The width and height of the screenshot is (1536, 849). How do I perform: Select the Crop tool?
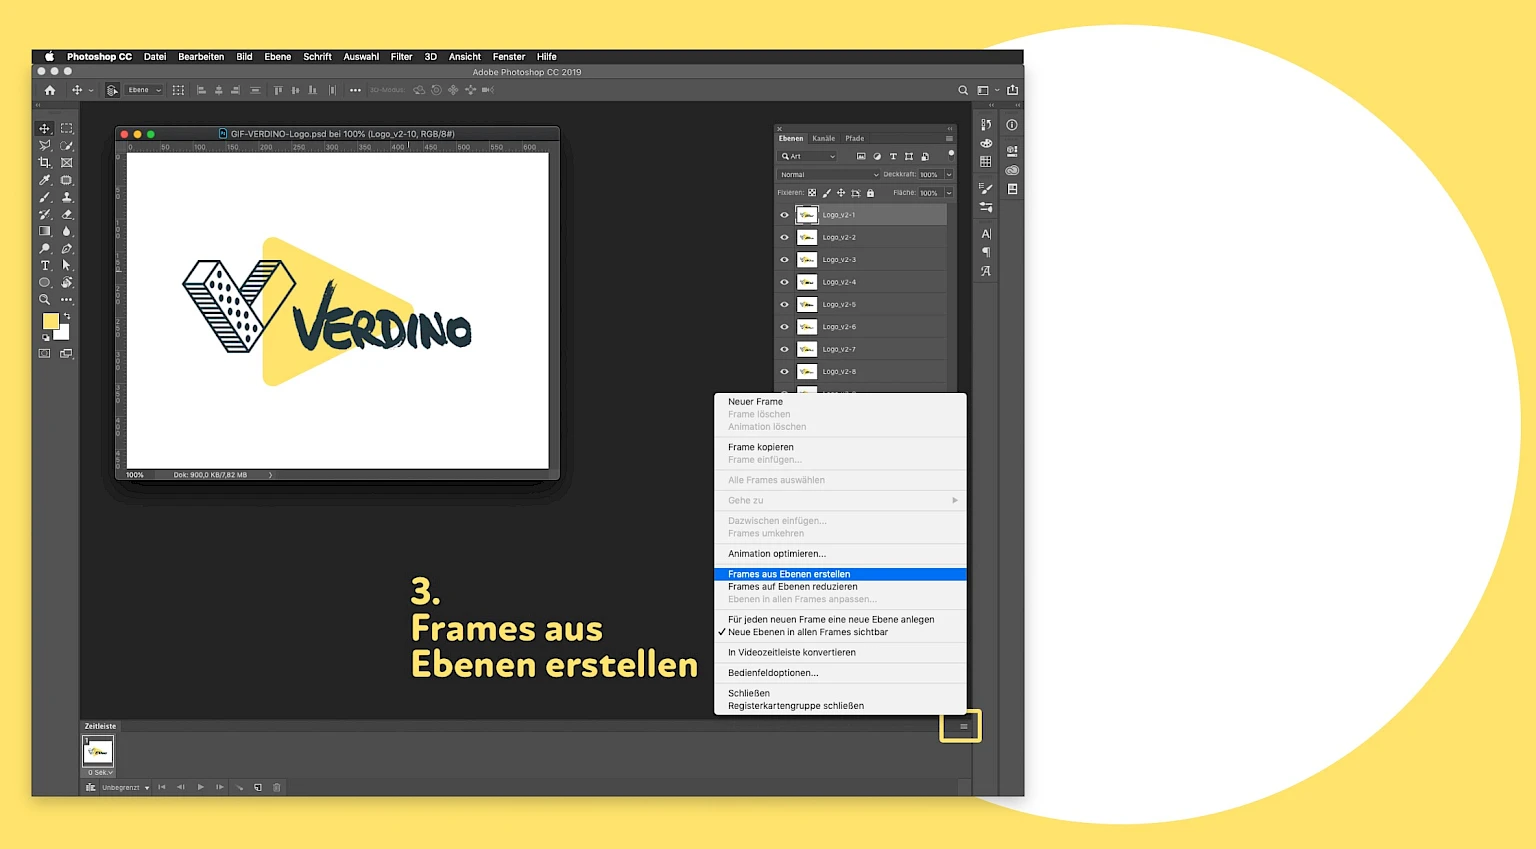(x=45, y=162)
